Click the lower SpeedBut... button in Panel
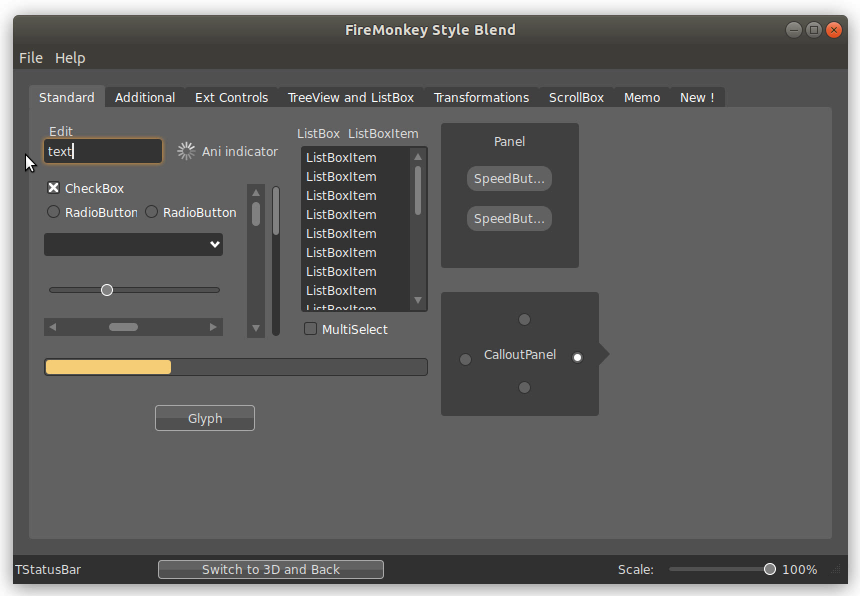This screenshot has width=860, height=596. [509, 219]
